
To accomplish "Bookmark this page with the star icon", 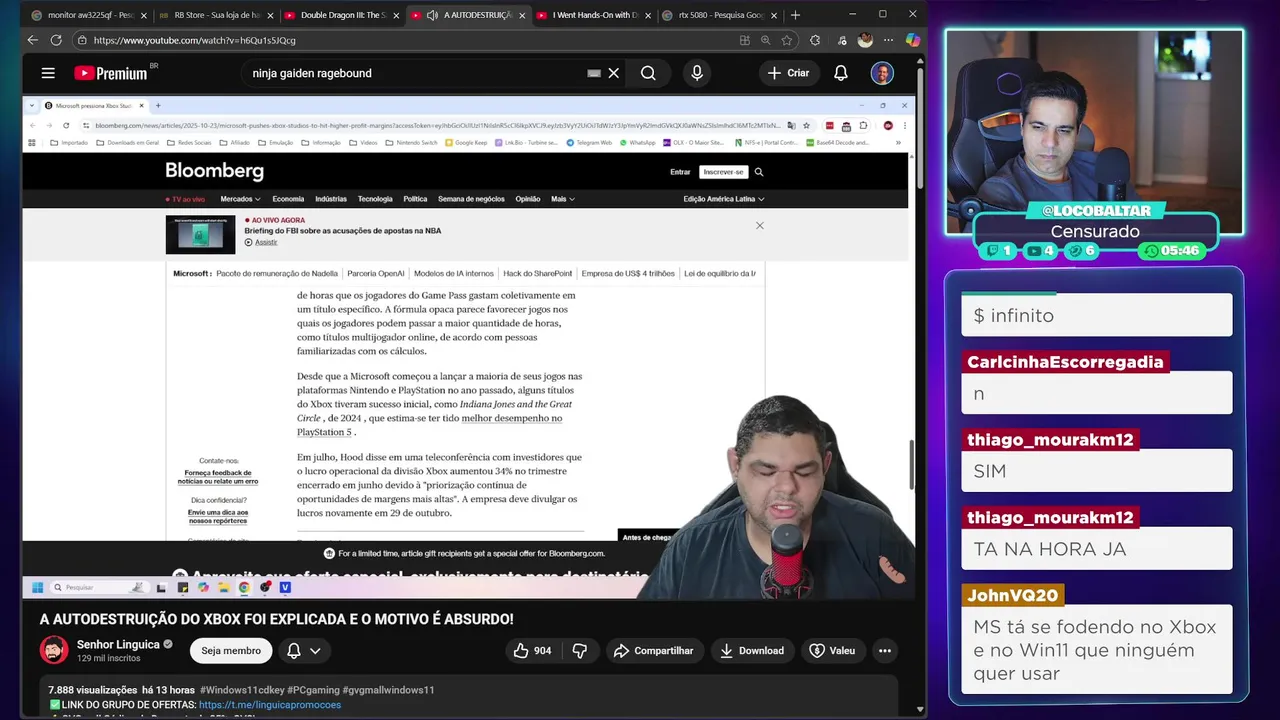I will (787, 40).
